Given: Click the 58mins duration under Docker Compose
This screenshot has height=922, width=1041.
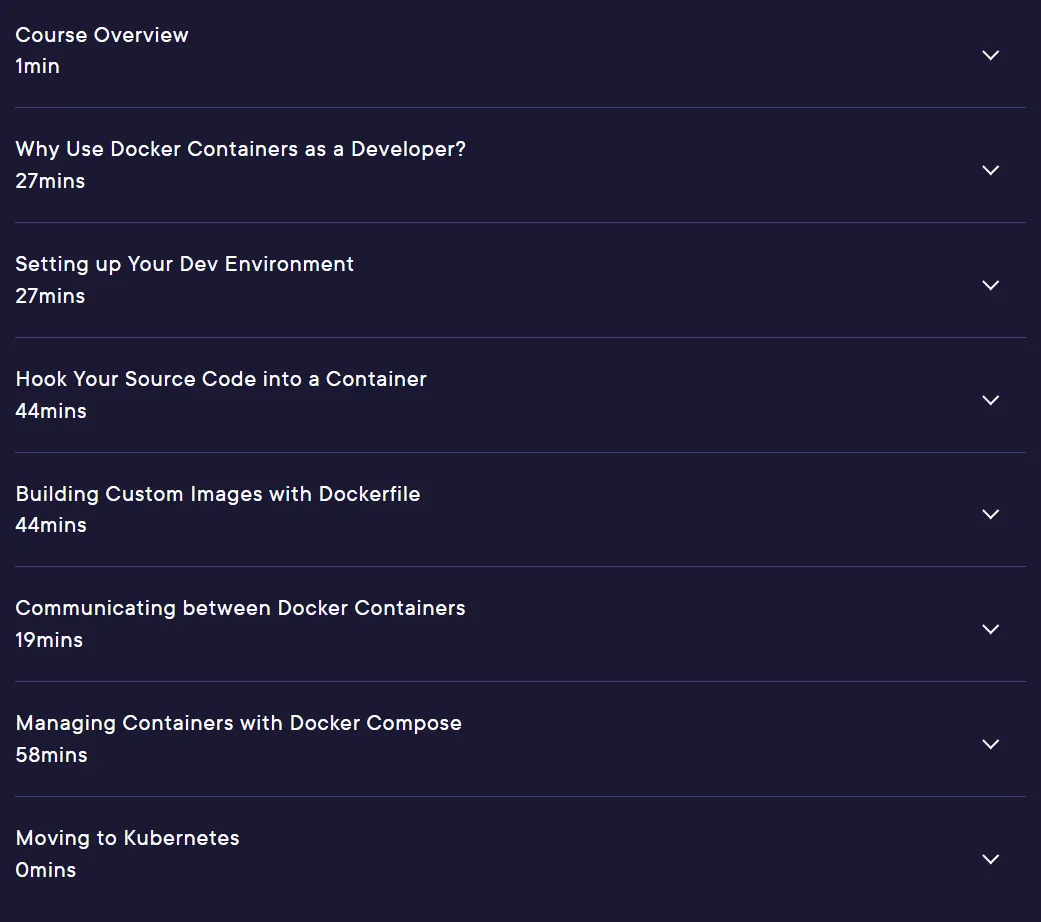Looking at the screenshot, I should (x=51, y=755).
